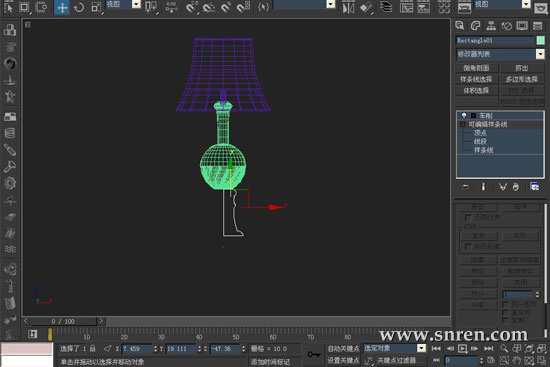Select the Vertex sub-object level
The image size is (550, 367).
480,133
